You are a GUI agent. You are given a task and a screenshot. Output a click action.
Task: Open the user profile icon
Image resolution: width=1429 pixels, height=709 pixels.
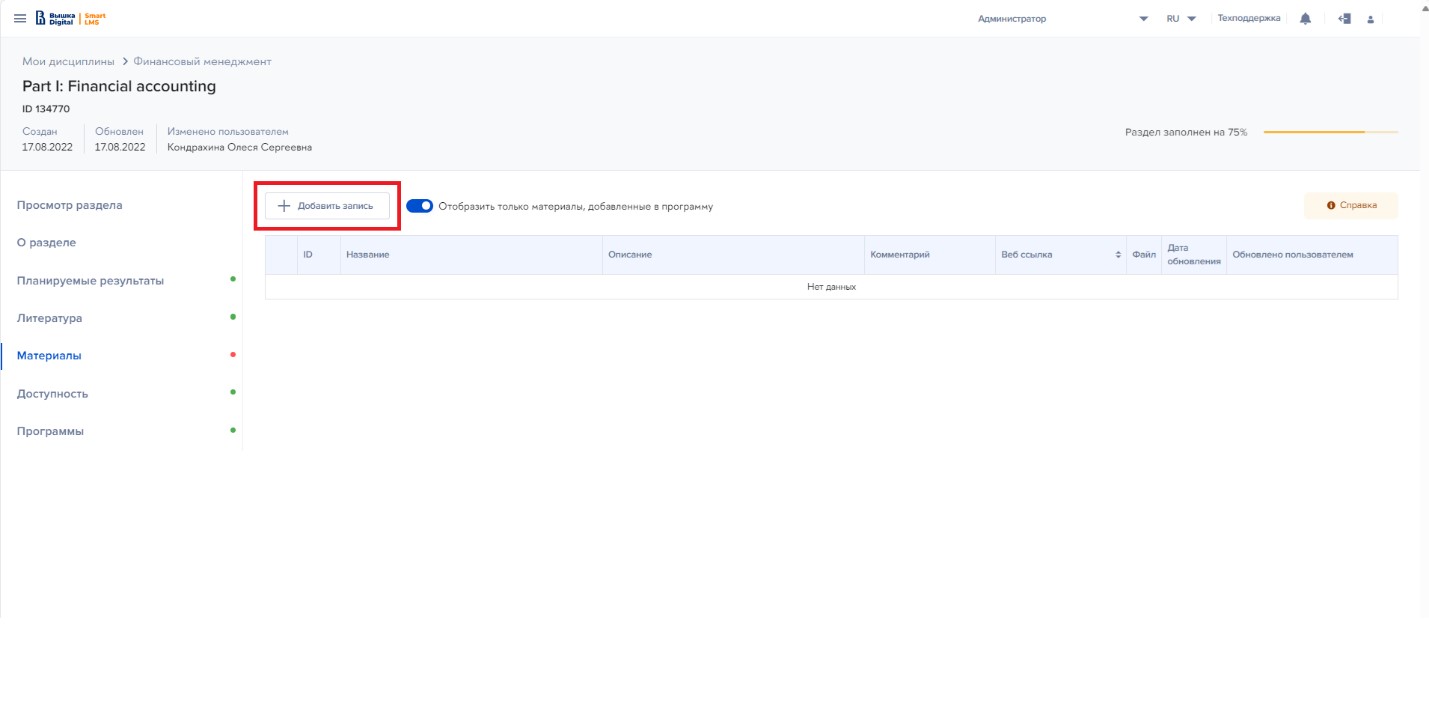(1370, 19)
